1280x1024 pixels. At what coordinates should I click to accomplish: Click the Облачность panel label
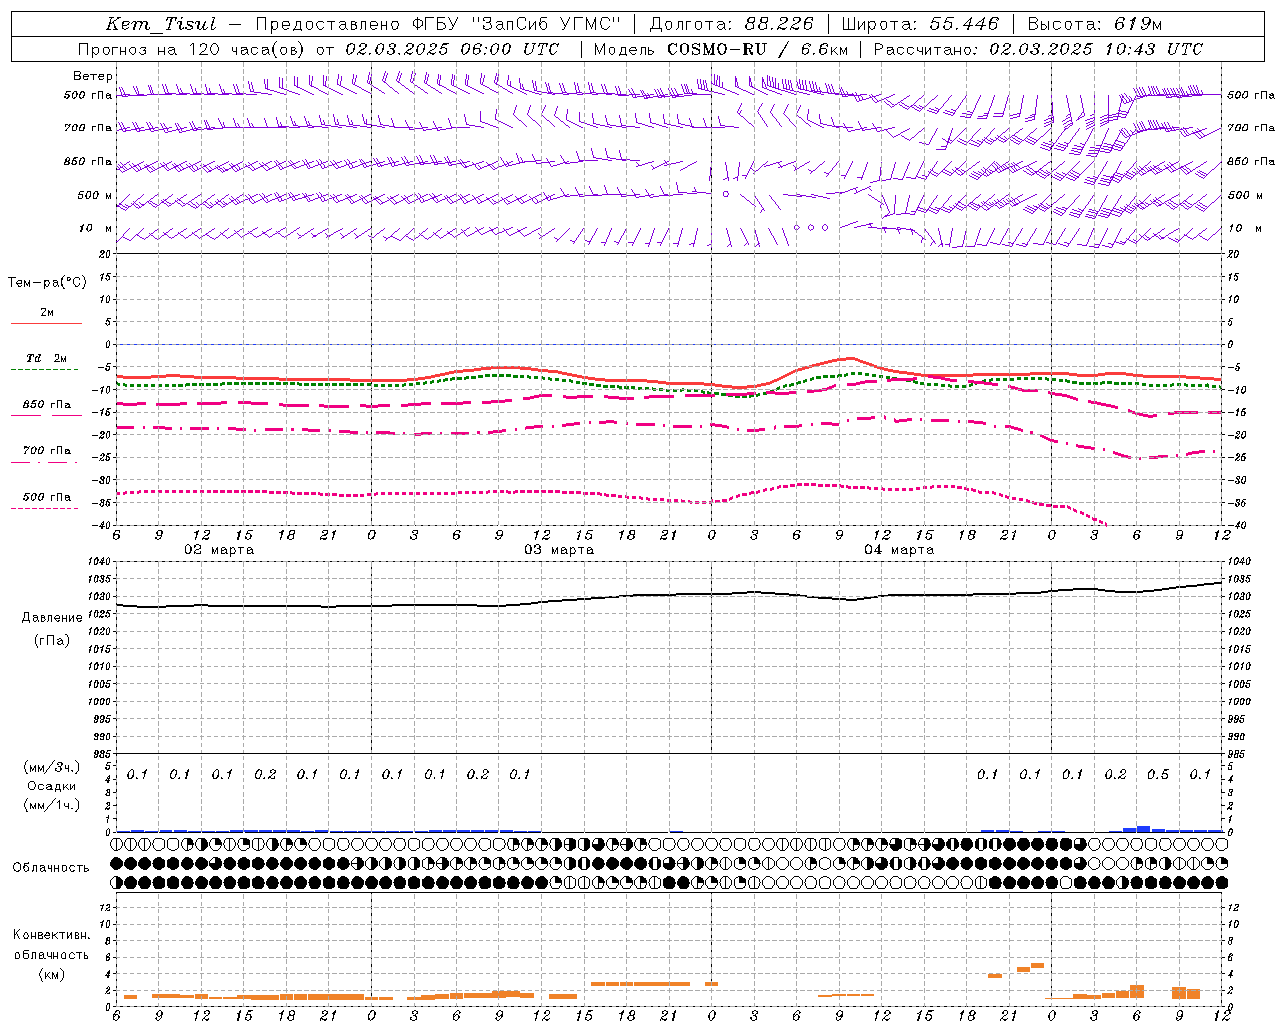pyautogui.click(x=51, y=867)
